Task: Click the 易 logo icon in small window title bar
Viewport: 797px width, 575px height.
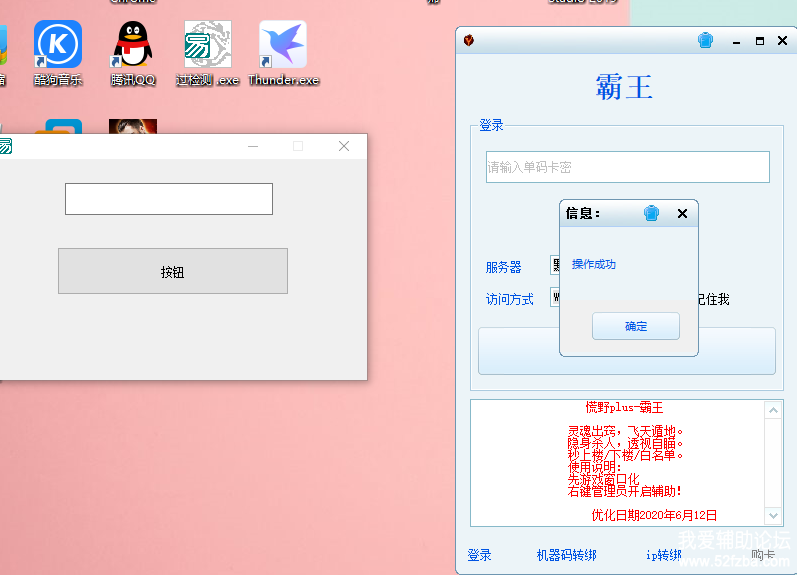Action: 5,146
